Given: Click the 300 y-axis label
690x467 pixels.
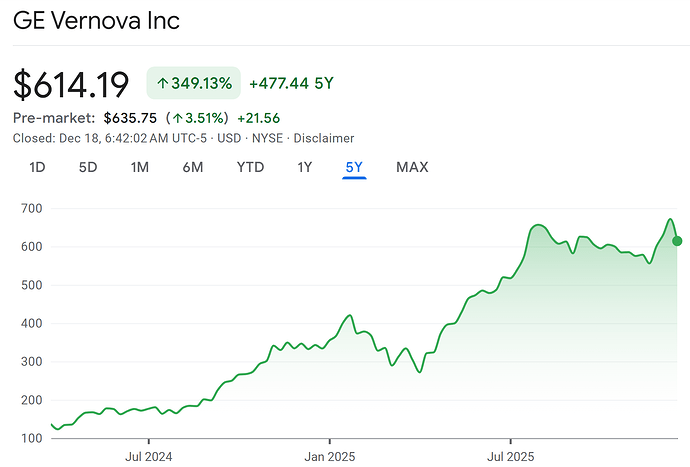Looking at the screenshot, I should pyautogui.click(x=32, y=361).
